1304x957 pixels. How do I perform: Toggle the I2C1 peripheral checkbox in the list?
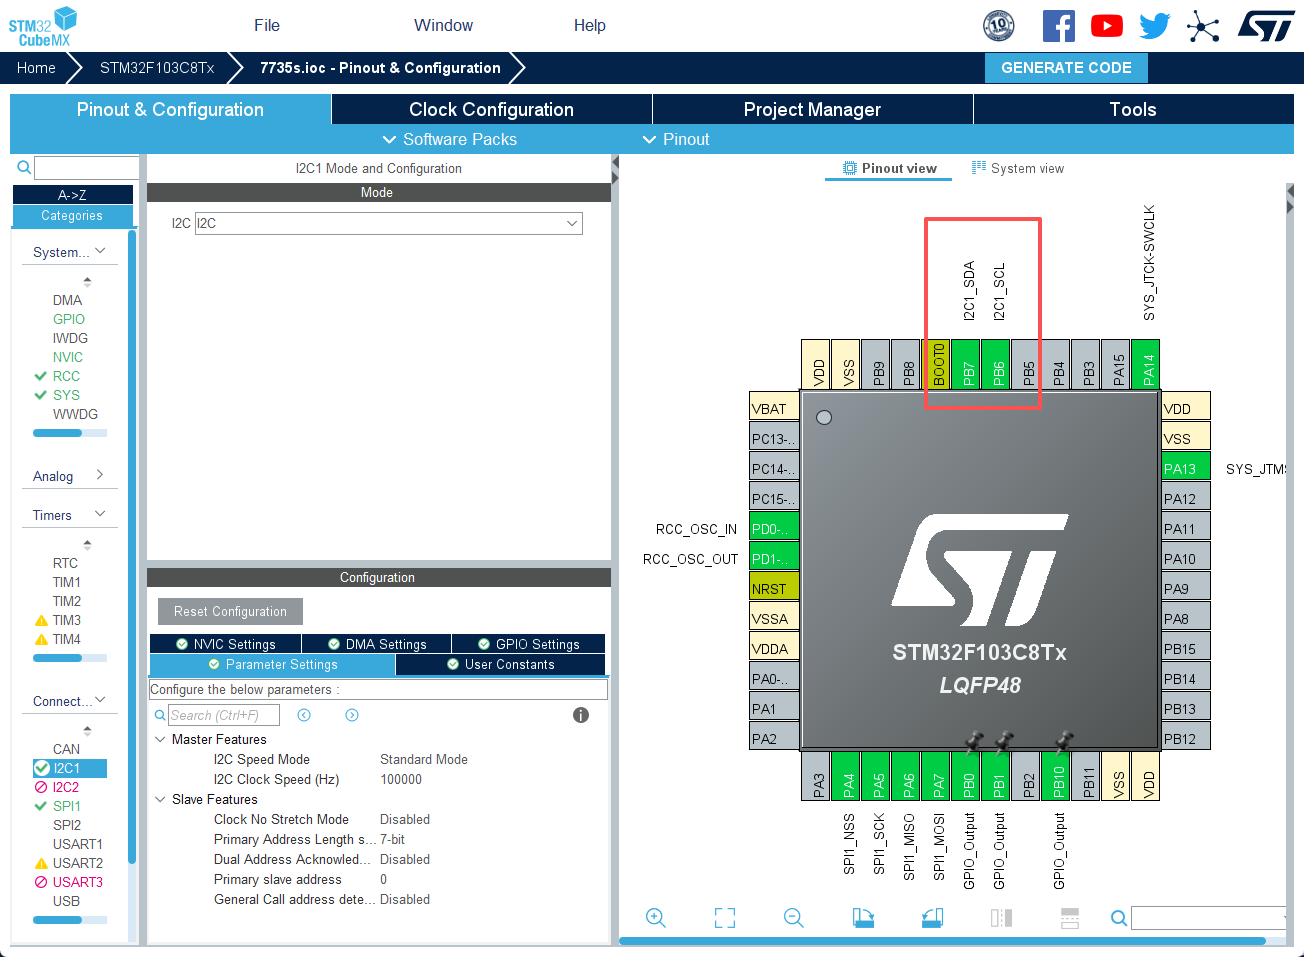pyautogui.click(x=42, y=768)
